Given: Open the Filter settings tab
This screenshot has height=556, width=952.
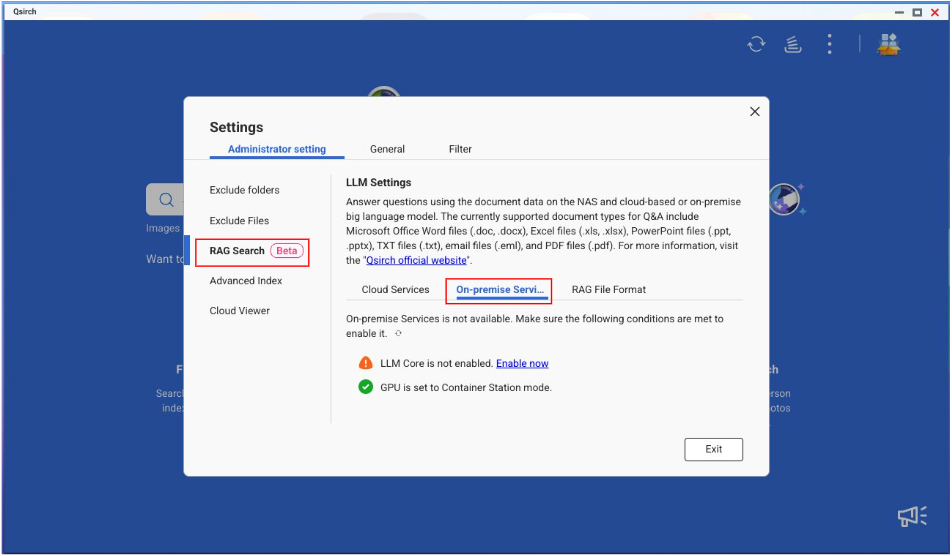Looking at the screenshot, I should (x=460, y=149).
